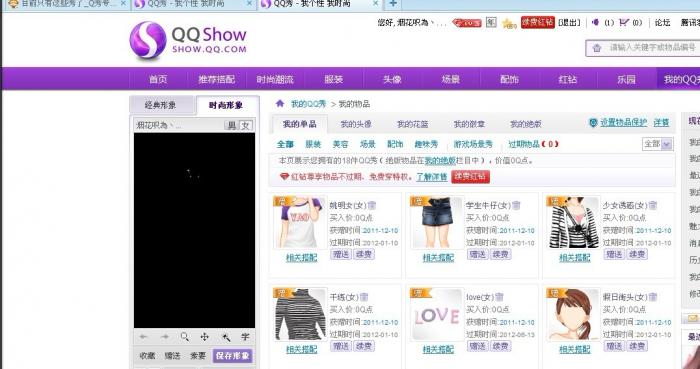Click the 续费红钻 red button in header

[538, 22]
